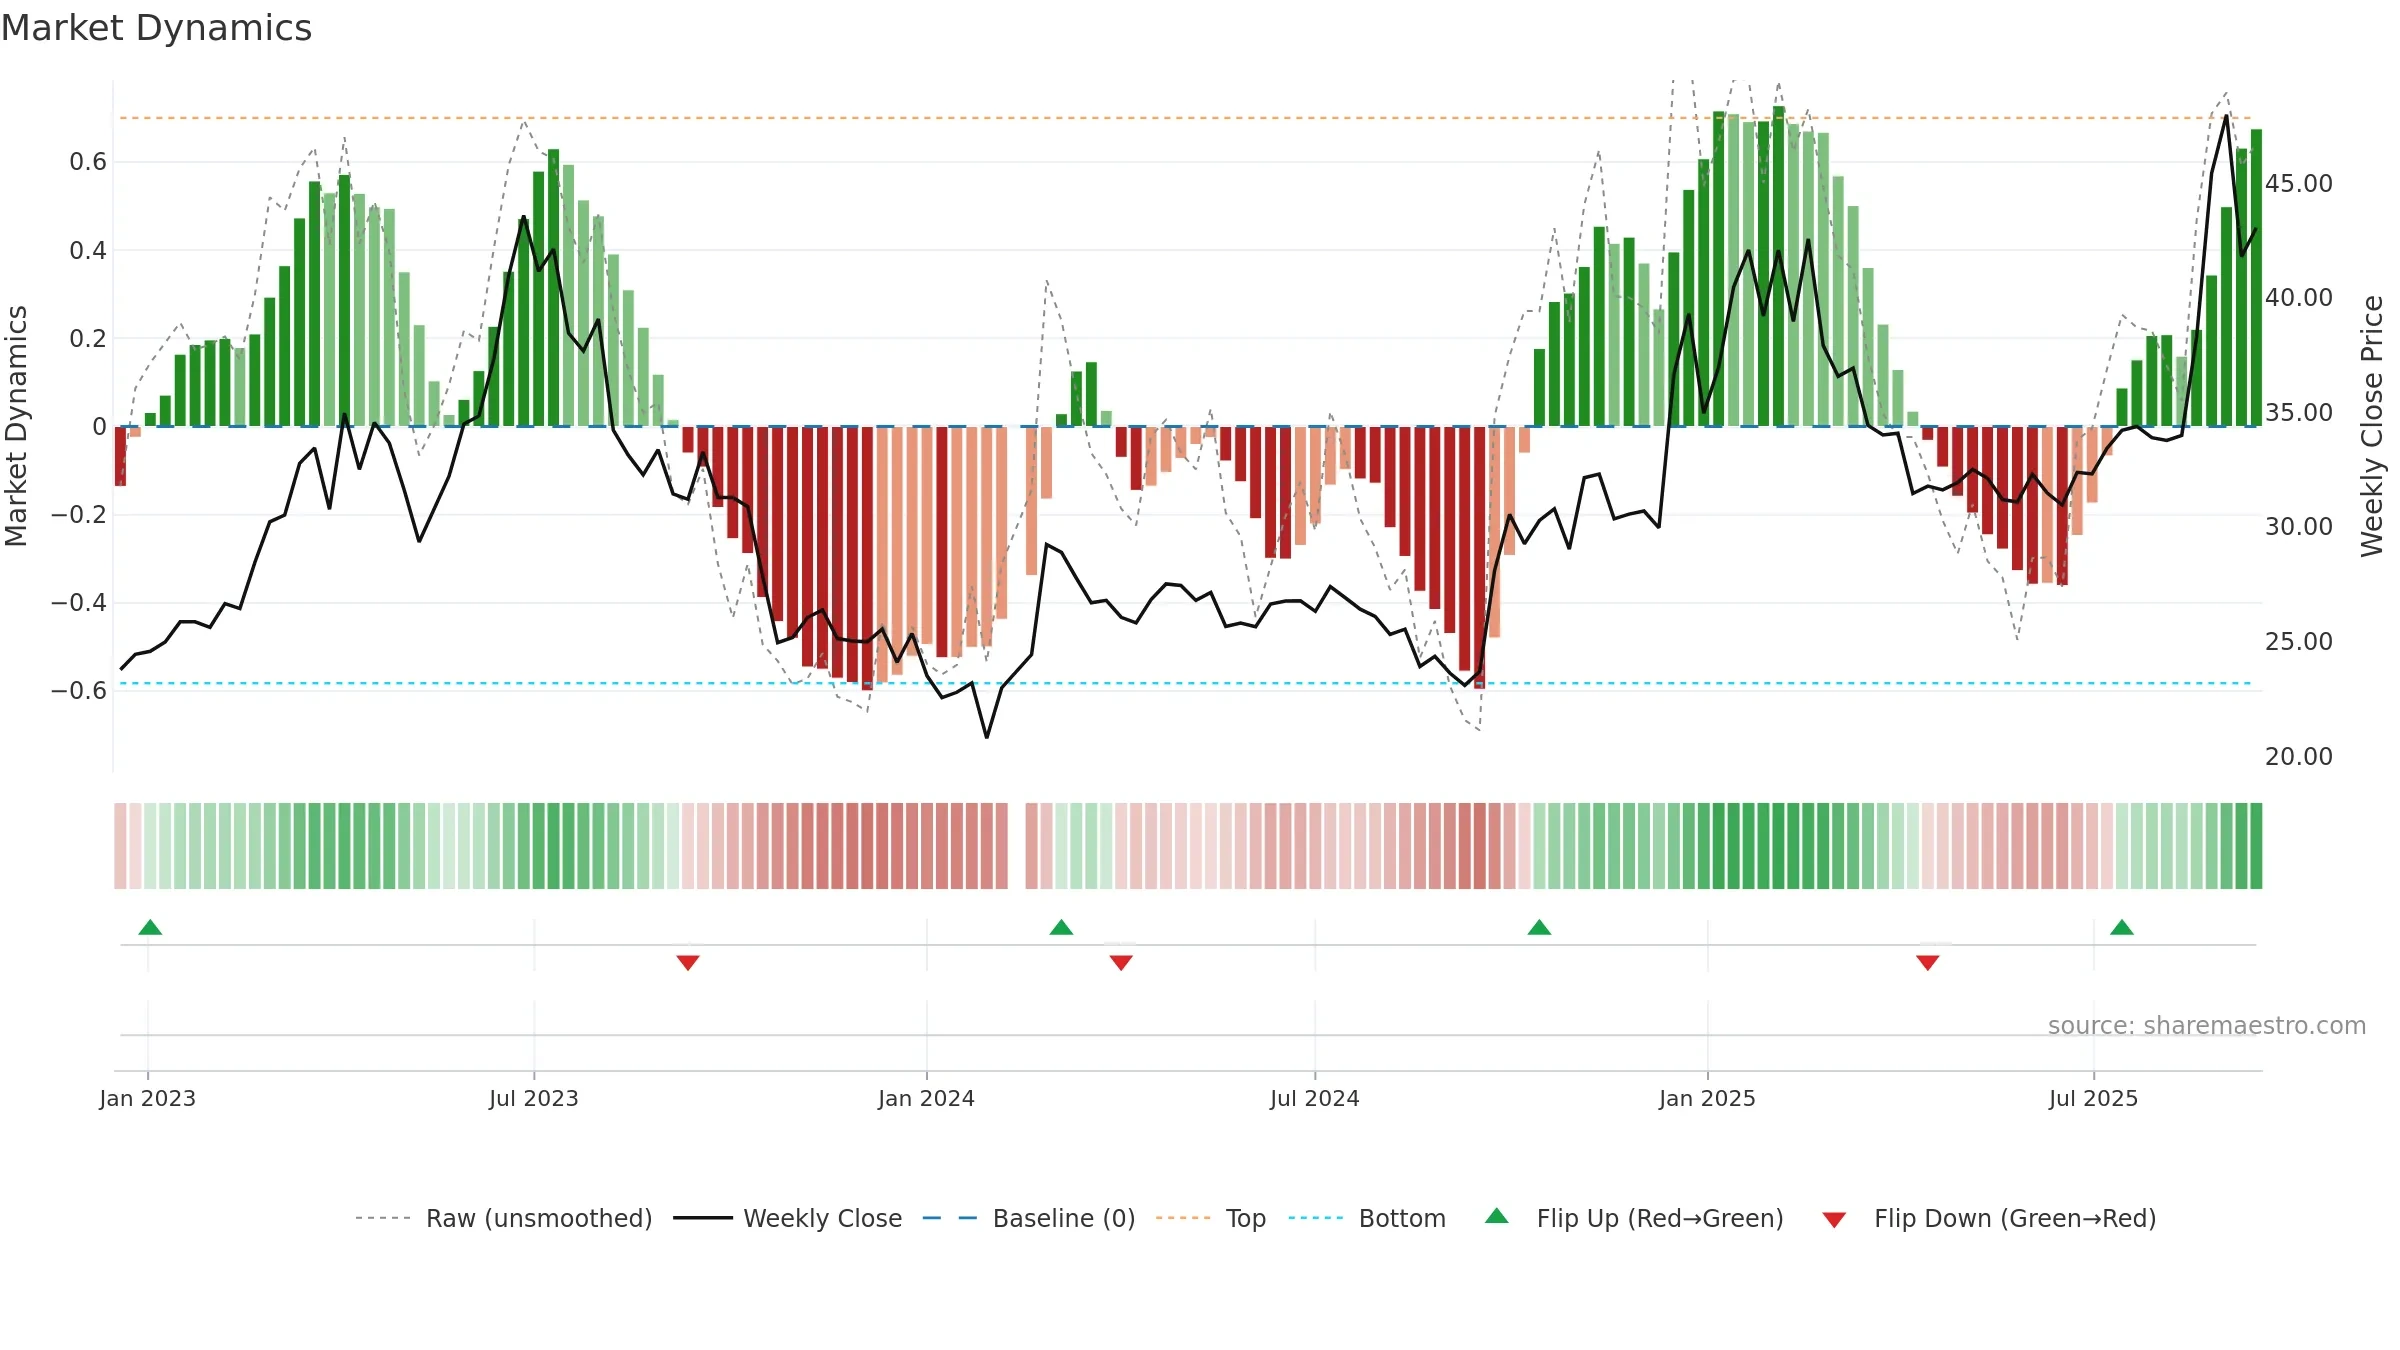Click the Jan 2025 x-axis label

pyautogui.click(x=1707, y=1098)
